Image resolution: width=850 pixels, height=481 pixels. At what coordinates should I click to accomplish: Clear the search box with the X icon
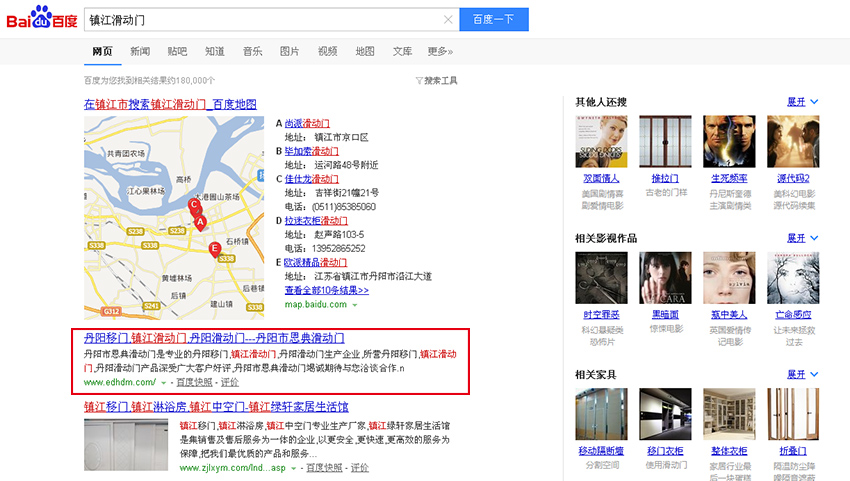(x=448, y=20)
